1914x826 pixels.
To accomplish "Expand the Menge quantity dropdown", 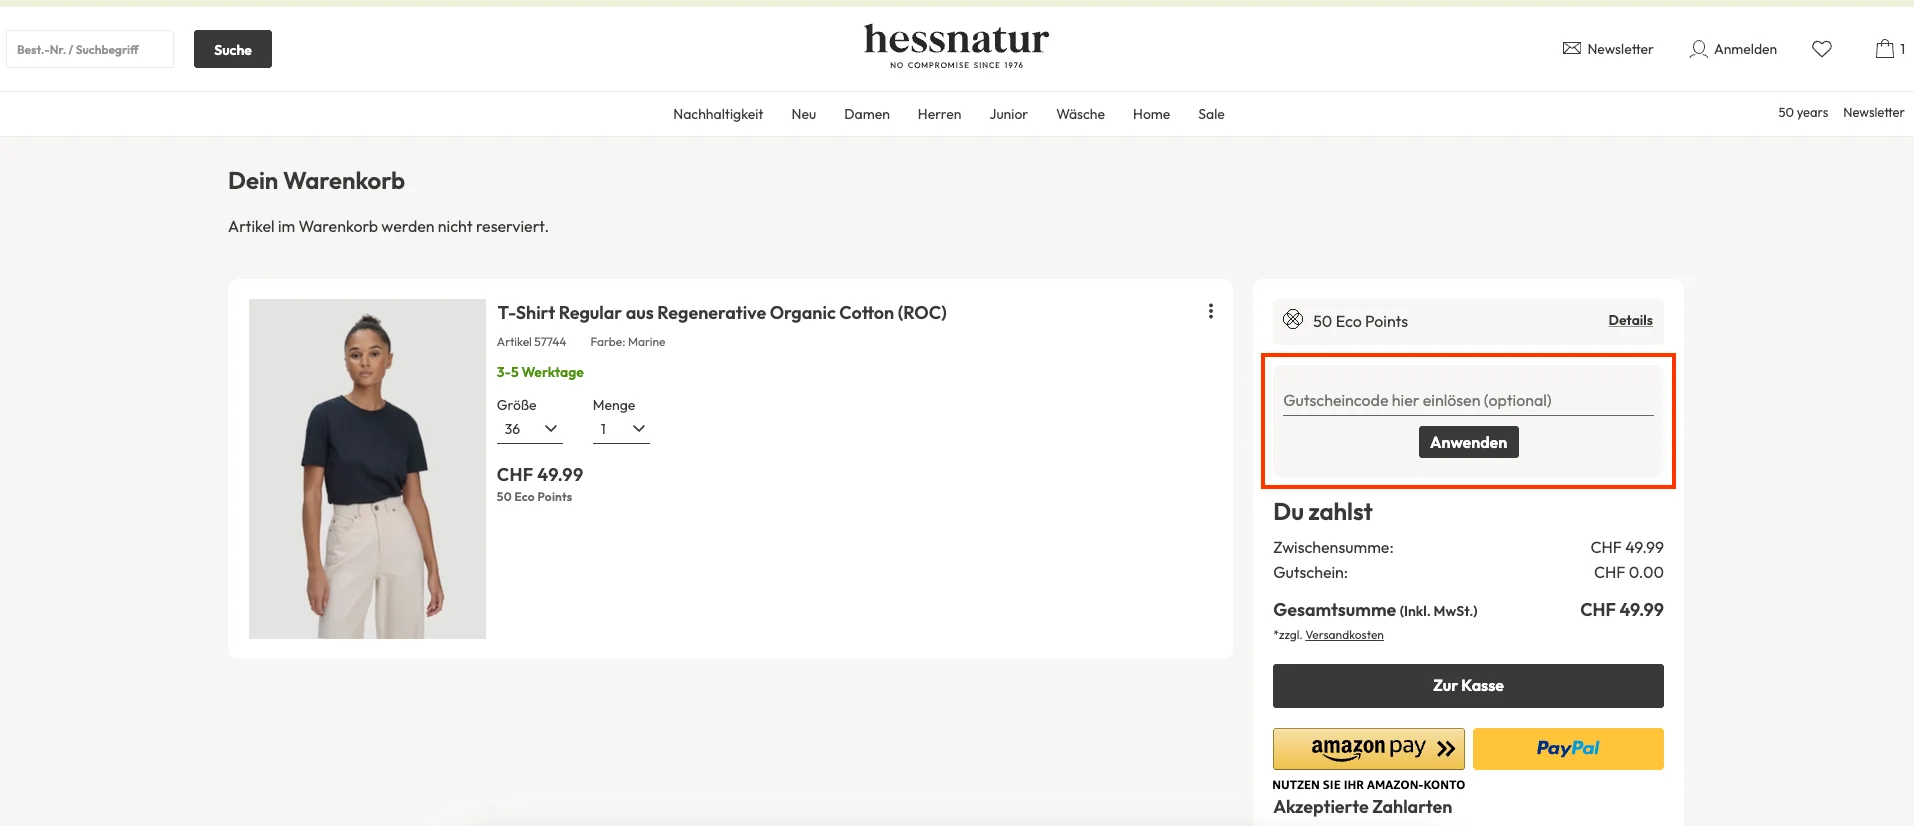I will 621,429.
